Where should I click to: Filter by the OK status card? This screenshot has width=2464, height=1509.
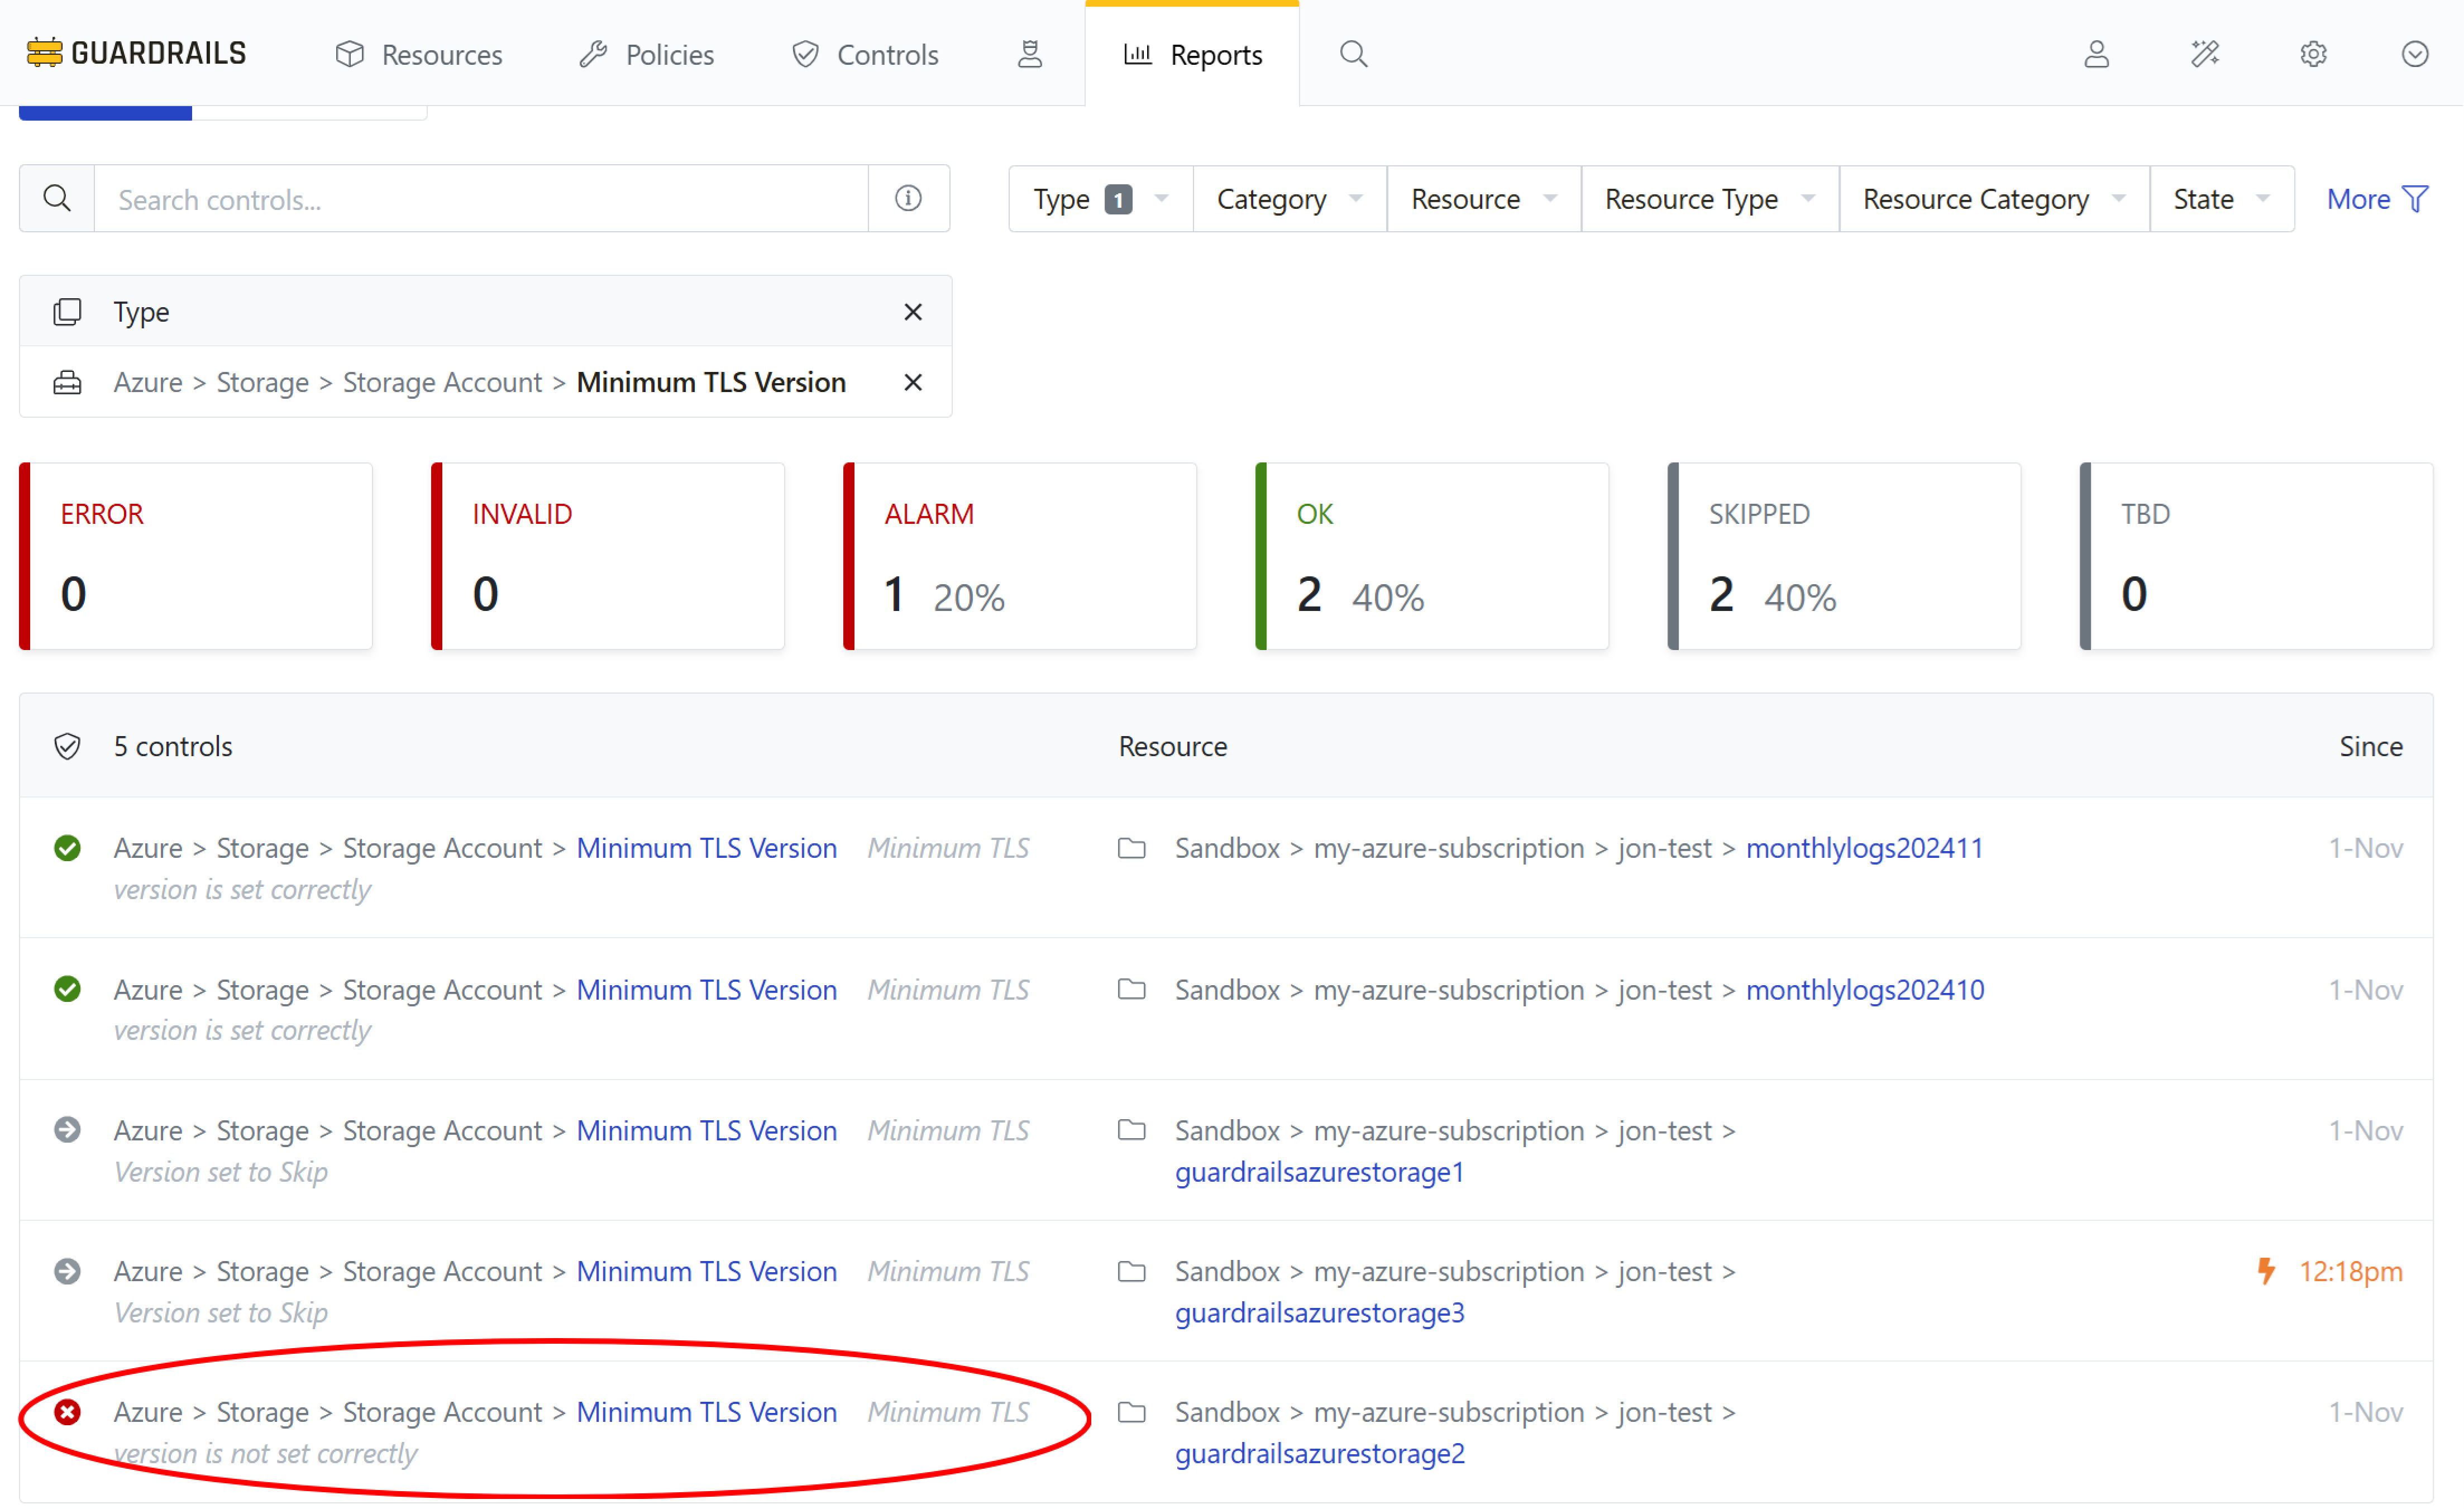coord(1432,556)
